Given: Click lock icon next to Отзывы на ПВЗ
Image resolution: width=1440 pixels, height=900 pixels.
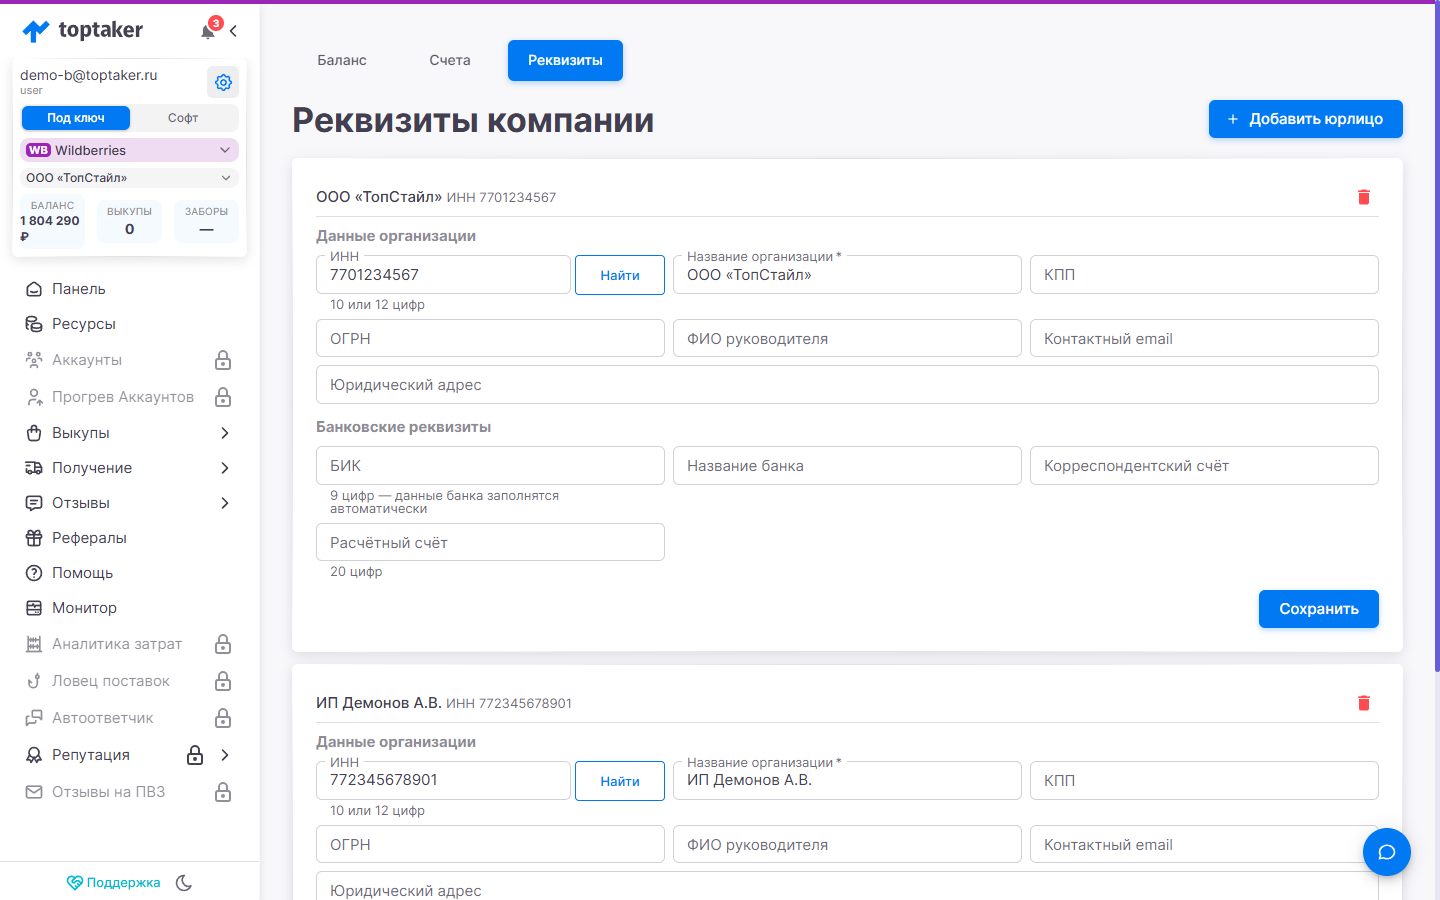Looking at the screenshot, I should (223, 792).
